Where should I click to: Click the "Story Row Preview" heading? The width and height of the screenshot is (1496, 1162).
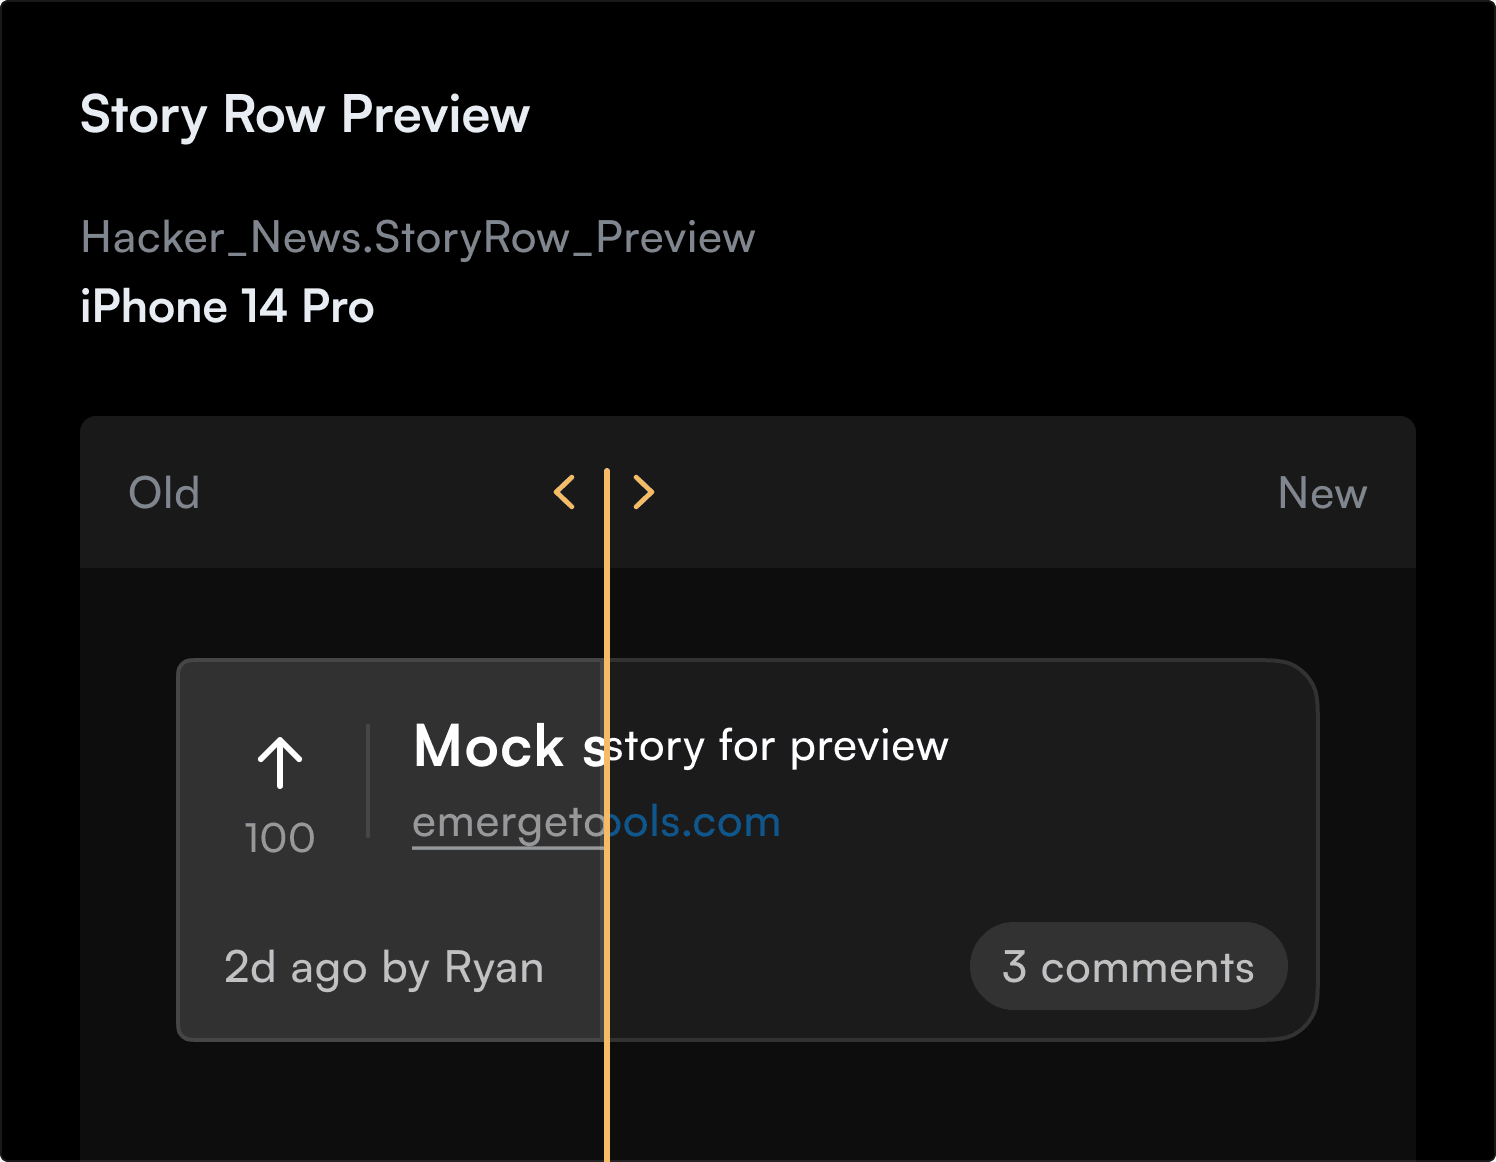(x=305, y=115)
